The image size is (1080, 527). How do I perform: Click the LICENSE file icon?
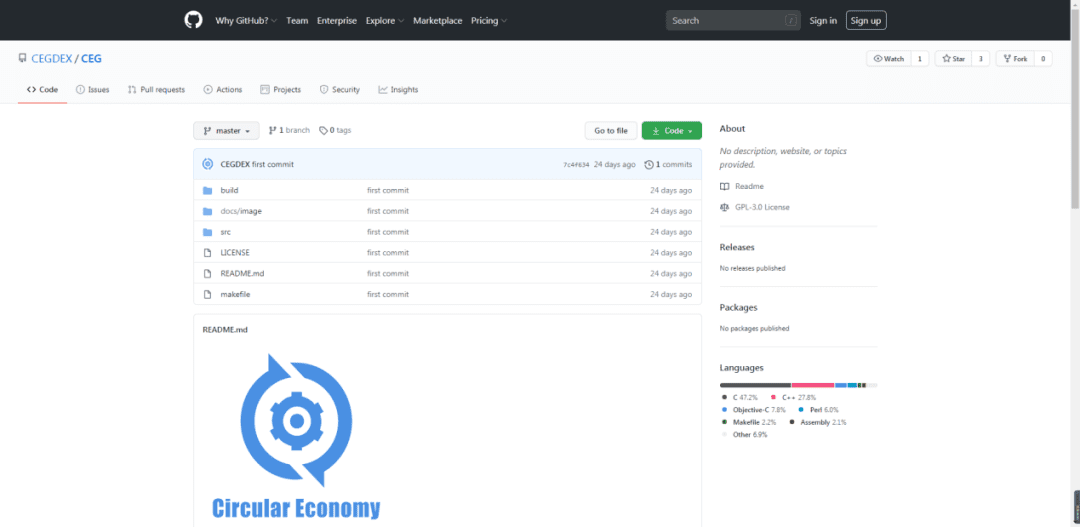pos(207,253)
